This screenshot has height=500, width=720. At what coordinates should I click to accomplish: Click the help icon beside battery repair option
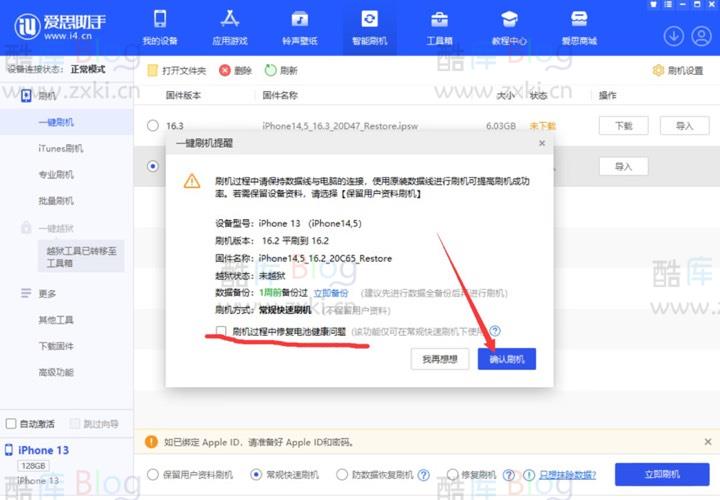coord(495,331)
